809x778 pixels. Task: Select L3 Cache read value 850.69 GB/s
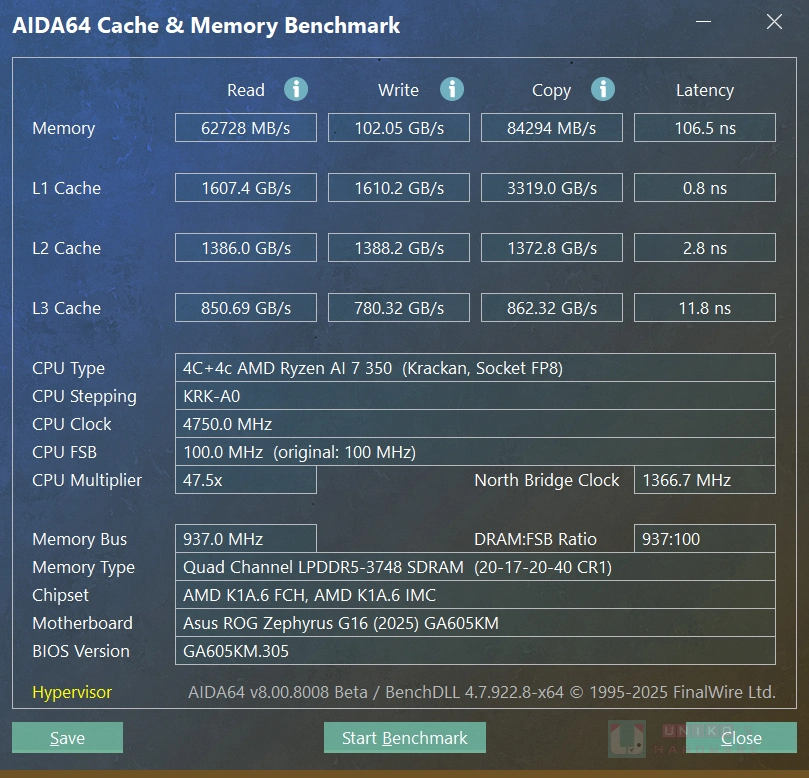[x=246, y=307]
